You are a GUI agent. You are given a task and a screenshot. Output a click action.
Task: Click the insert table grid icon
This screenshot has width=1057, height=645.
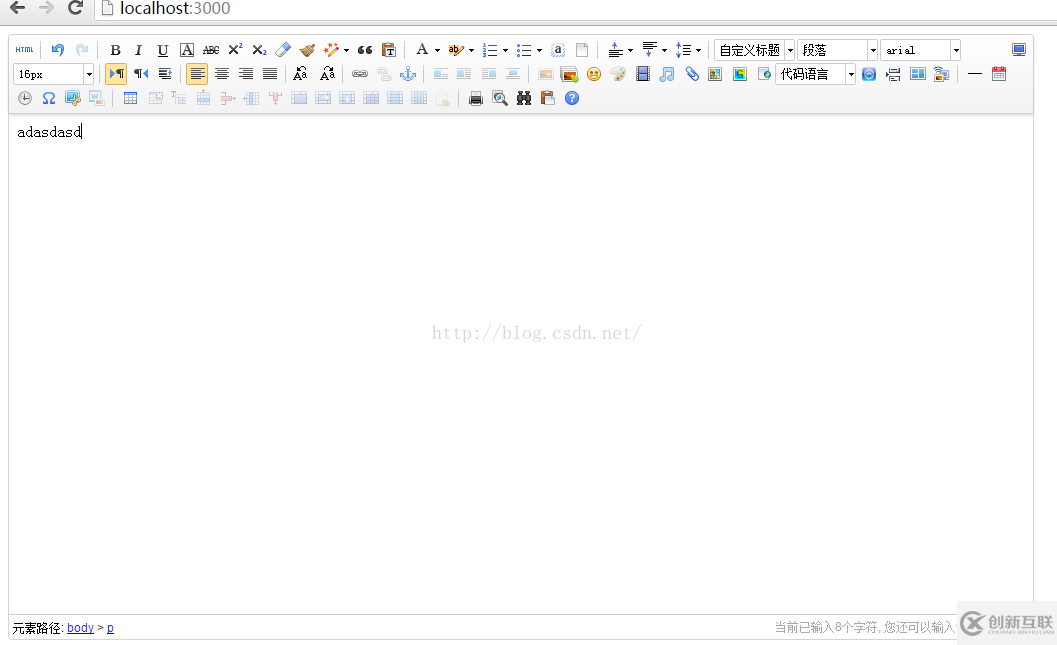[x=130, y=98]
